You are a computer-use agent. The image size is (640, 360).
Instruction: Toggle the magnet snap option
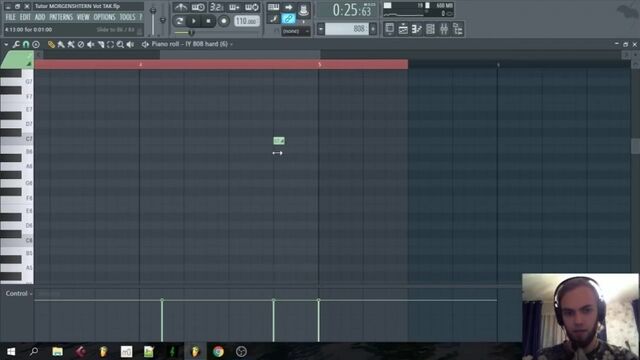pos(26,44)
